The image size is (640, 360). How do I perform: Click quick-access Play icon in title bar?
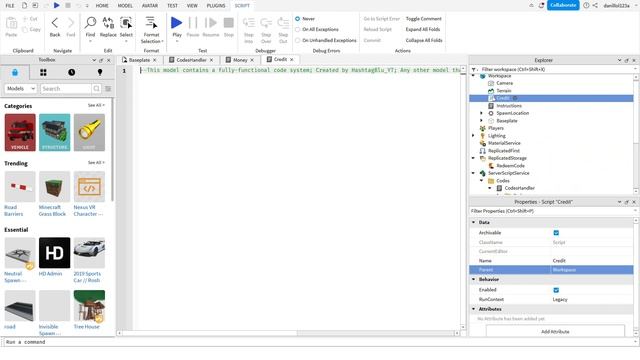[57, 5]
